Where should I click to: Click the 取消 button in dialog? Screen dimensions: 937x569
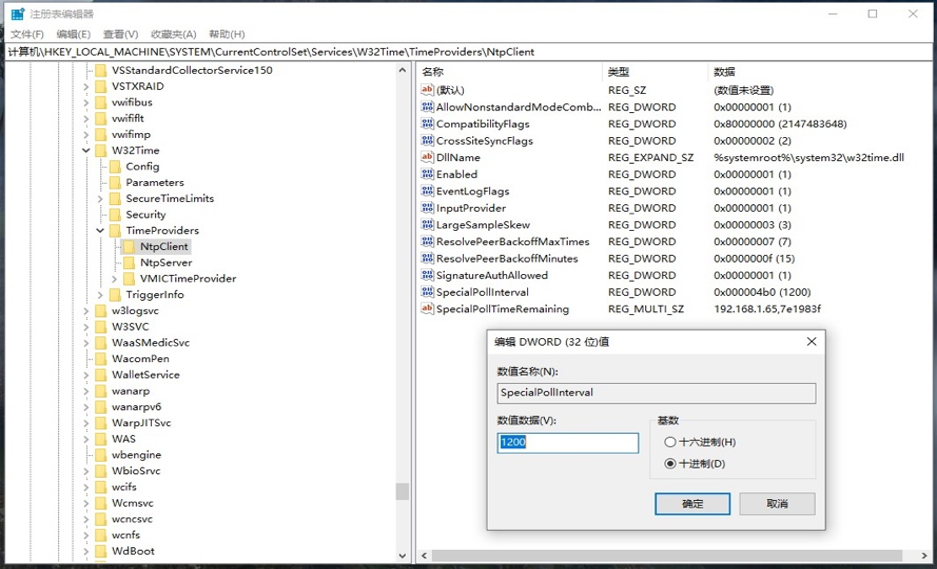coord(777,504)
